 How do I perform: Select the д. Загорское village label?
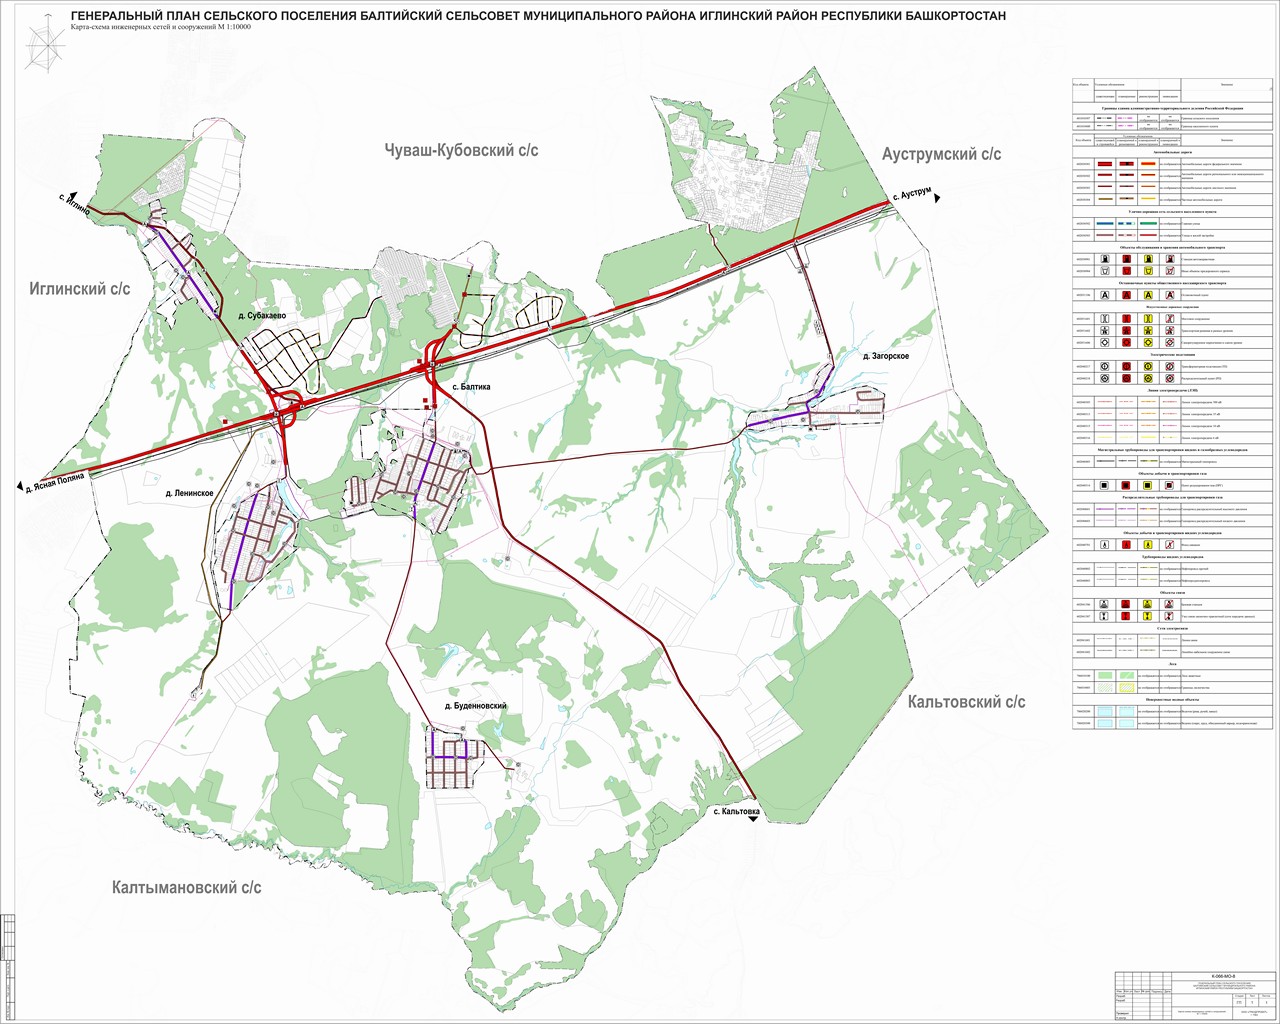885,355
